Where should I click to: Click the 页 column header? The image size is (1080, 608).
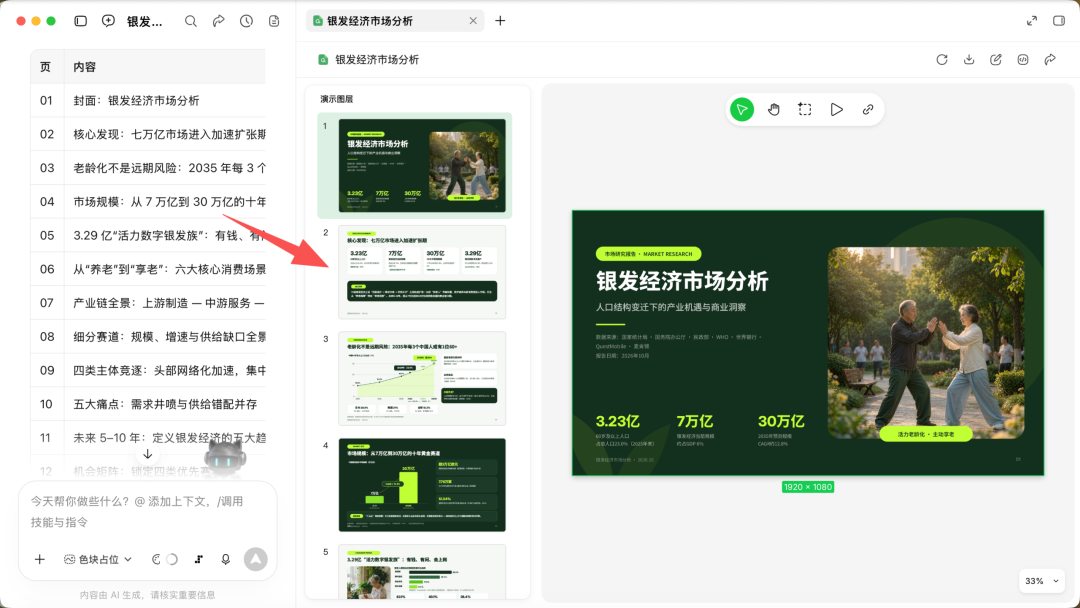tap(45, 67)
